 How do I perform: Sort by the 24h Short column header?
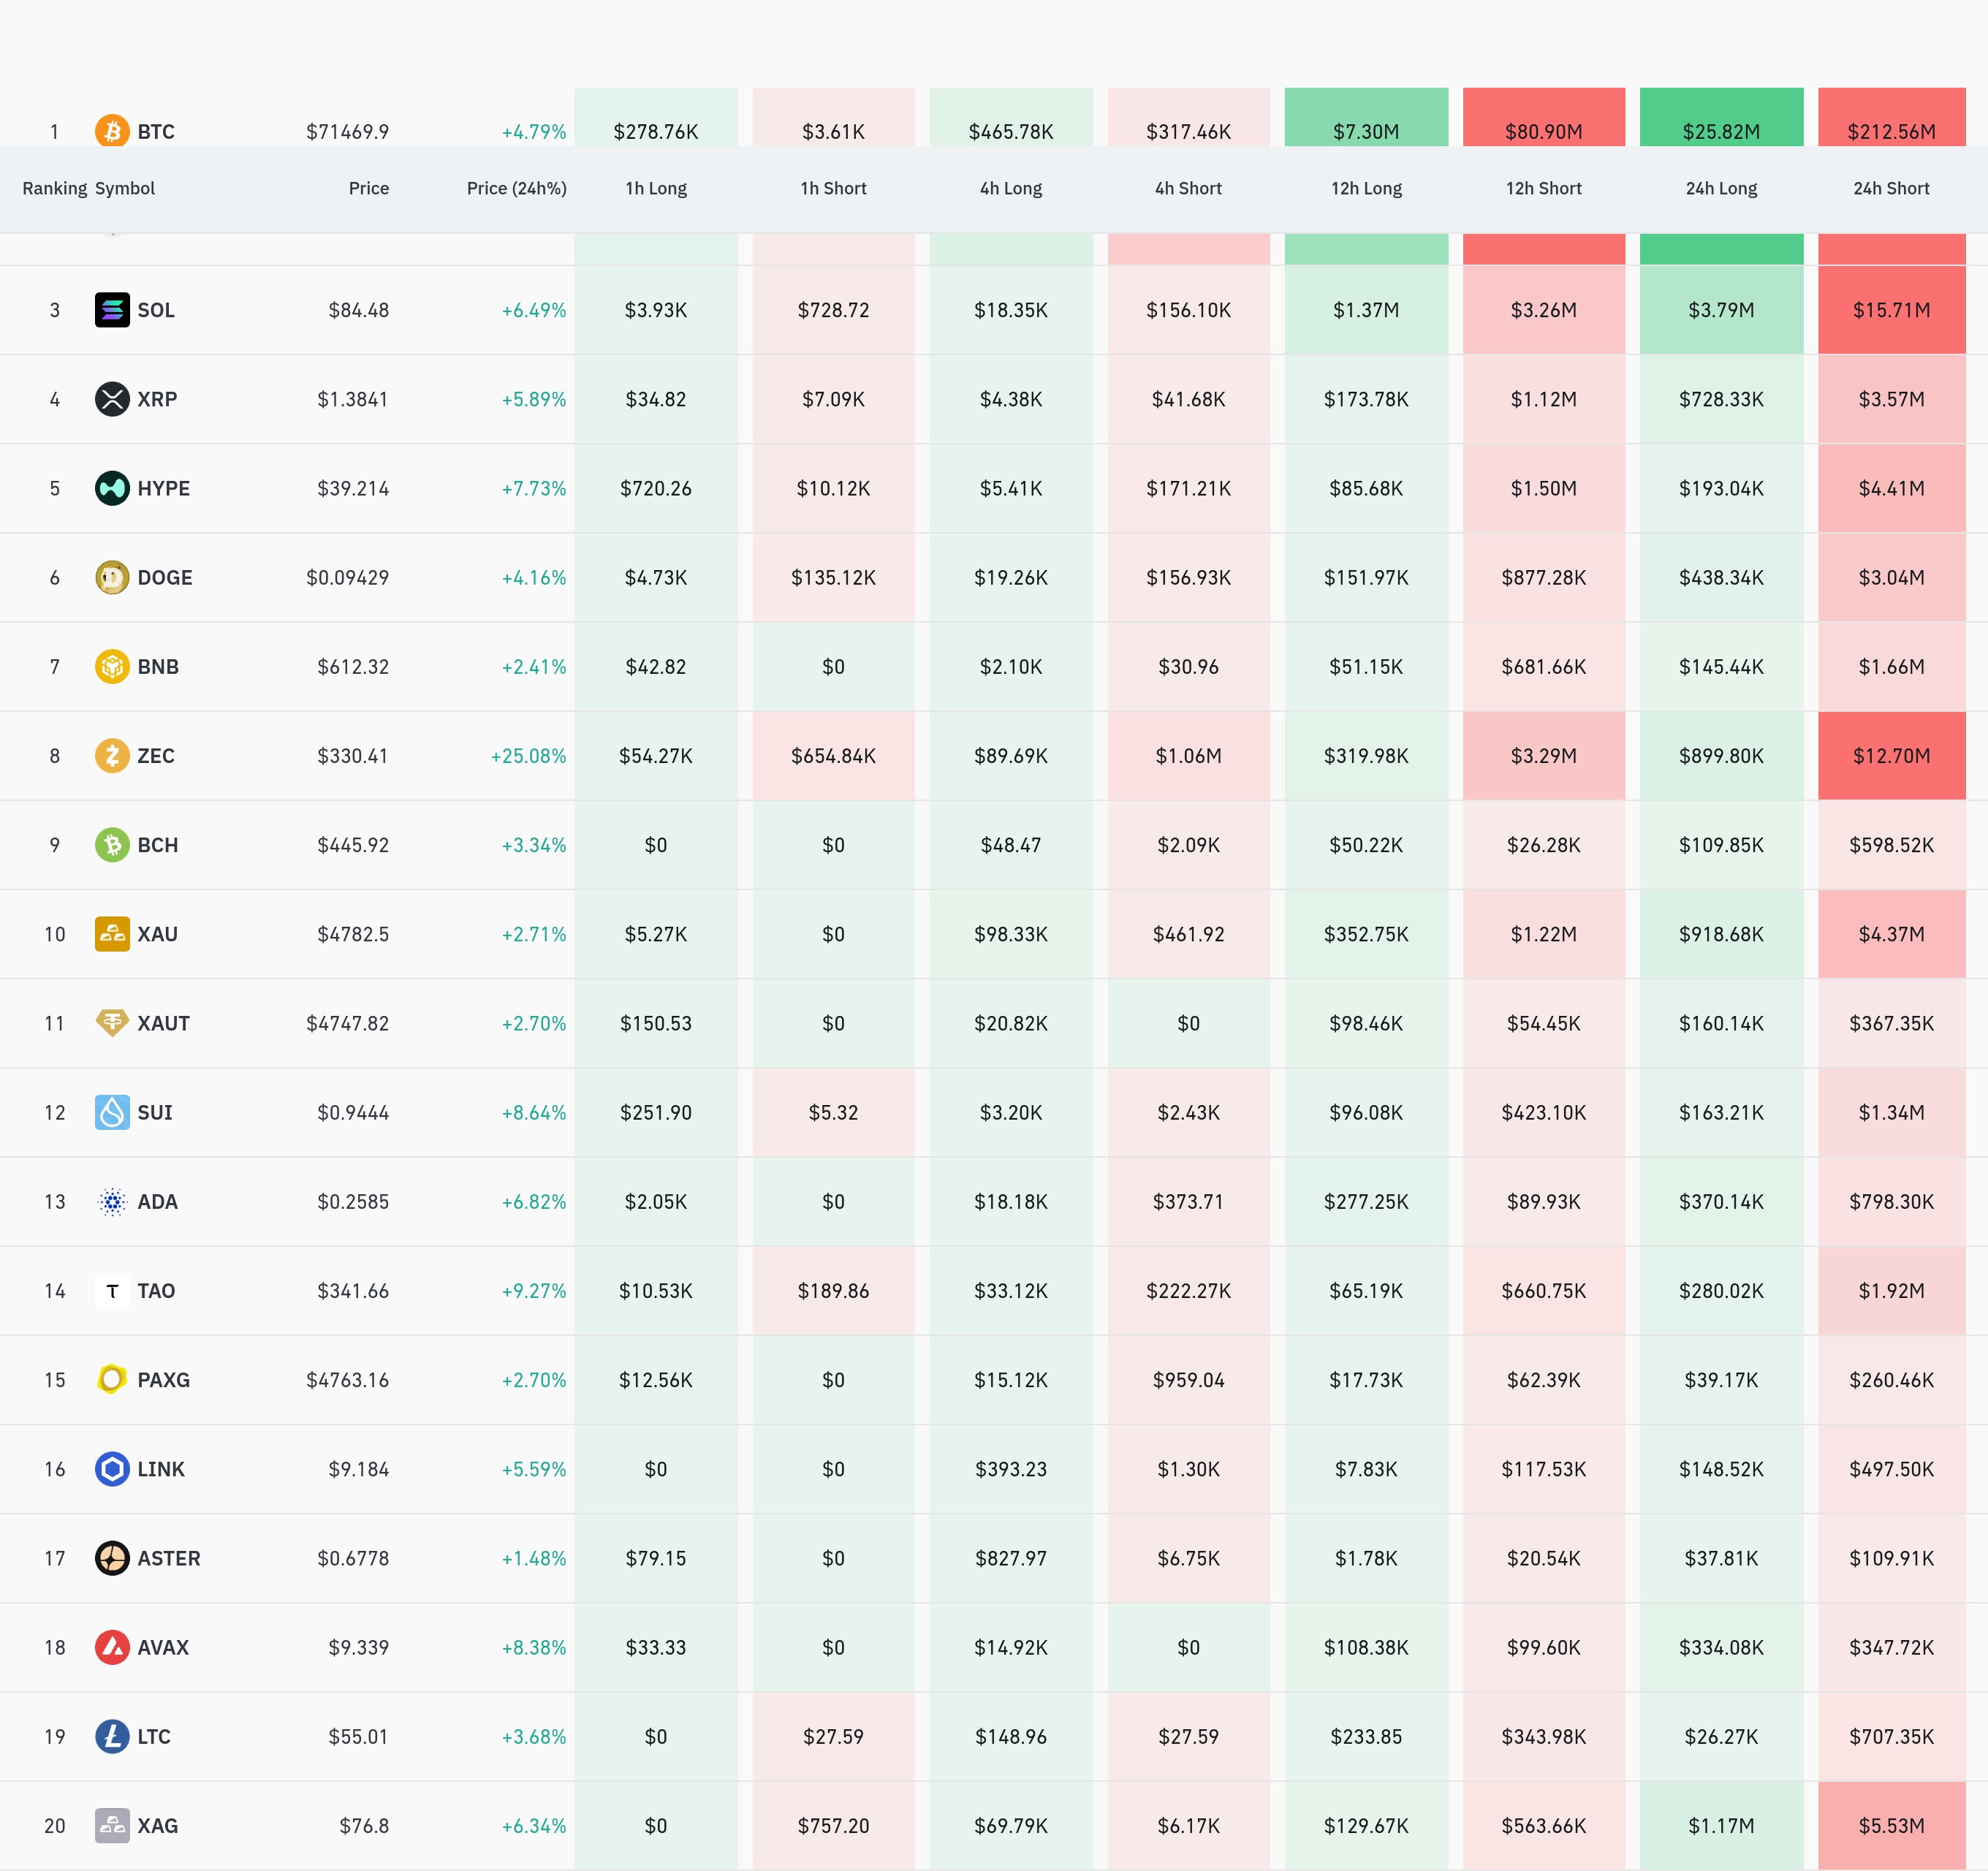(x=1890, y=188)
